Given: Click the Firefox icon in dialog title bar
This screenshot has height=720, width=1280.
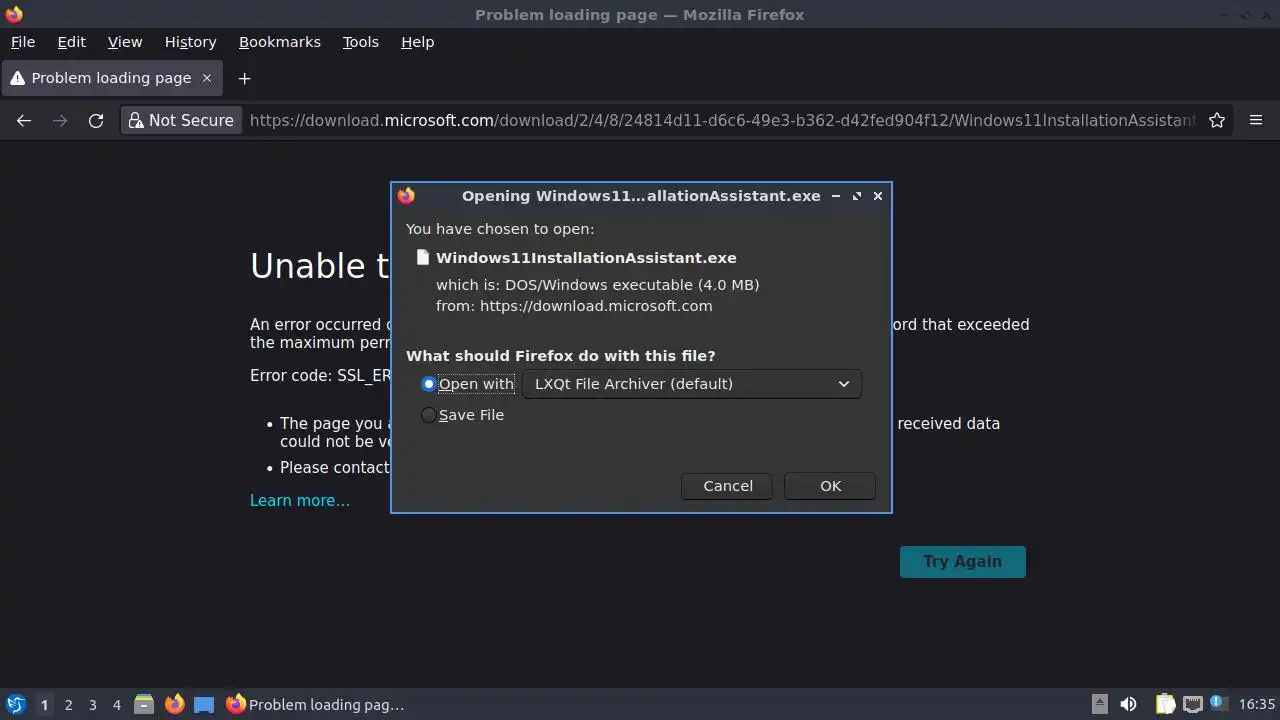Looking at the screenshot, I should pyautogui.click(x=406, y=196).
